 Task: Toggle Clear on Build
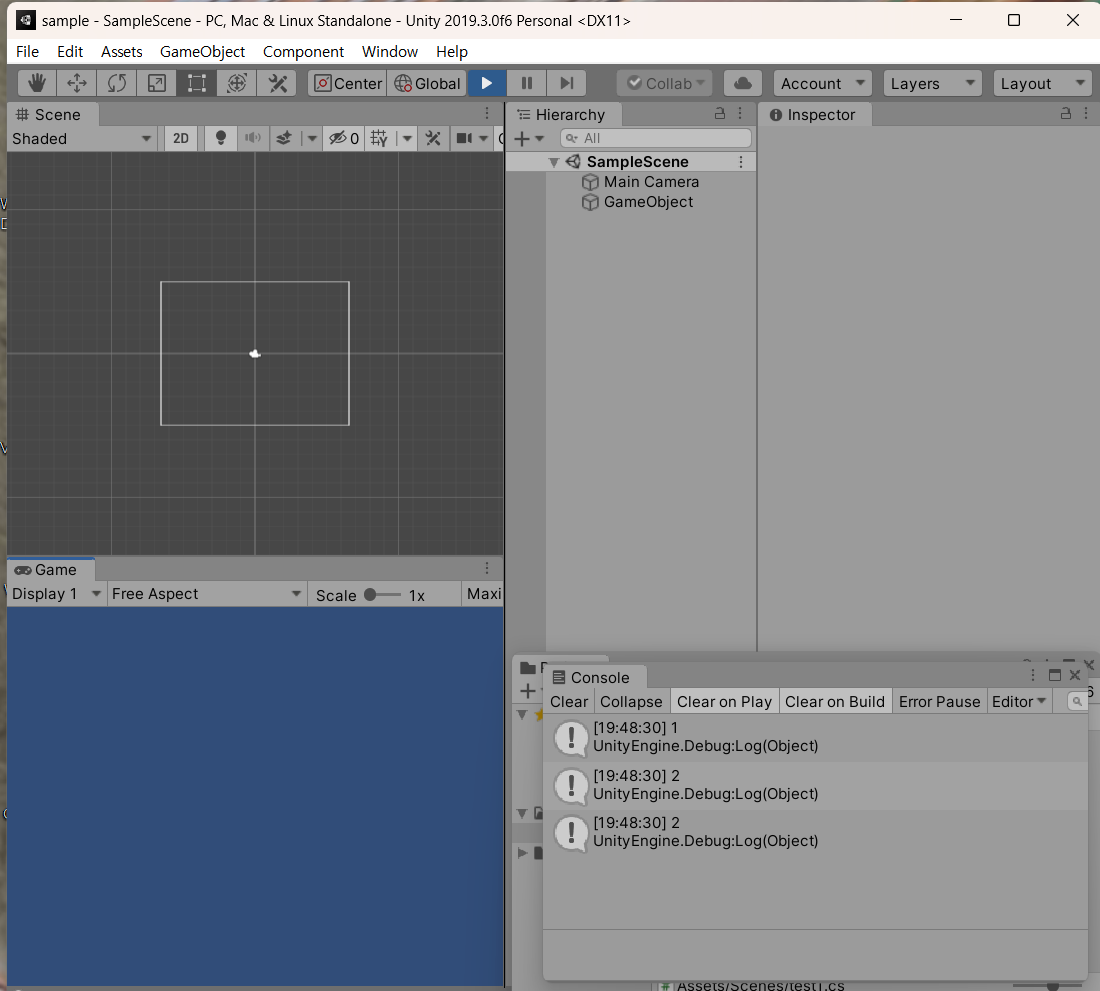pyautogui.click(x=835, y=701)
